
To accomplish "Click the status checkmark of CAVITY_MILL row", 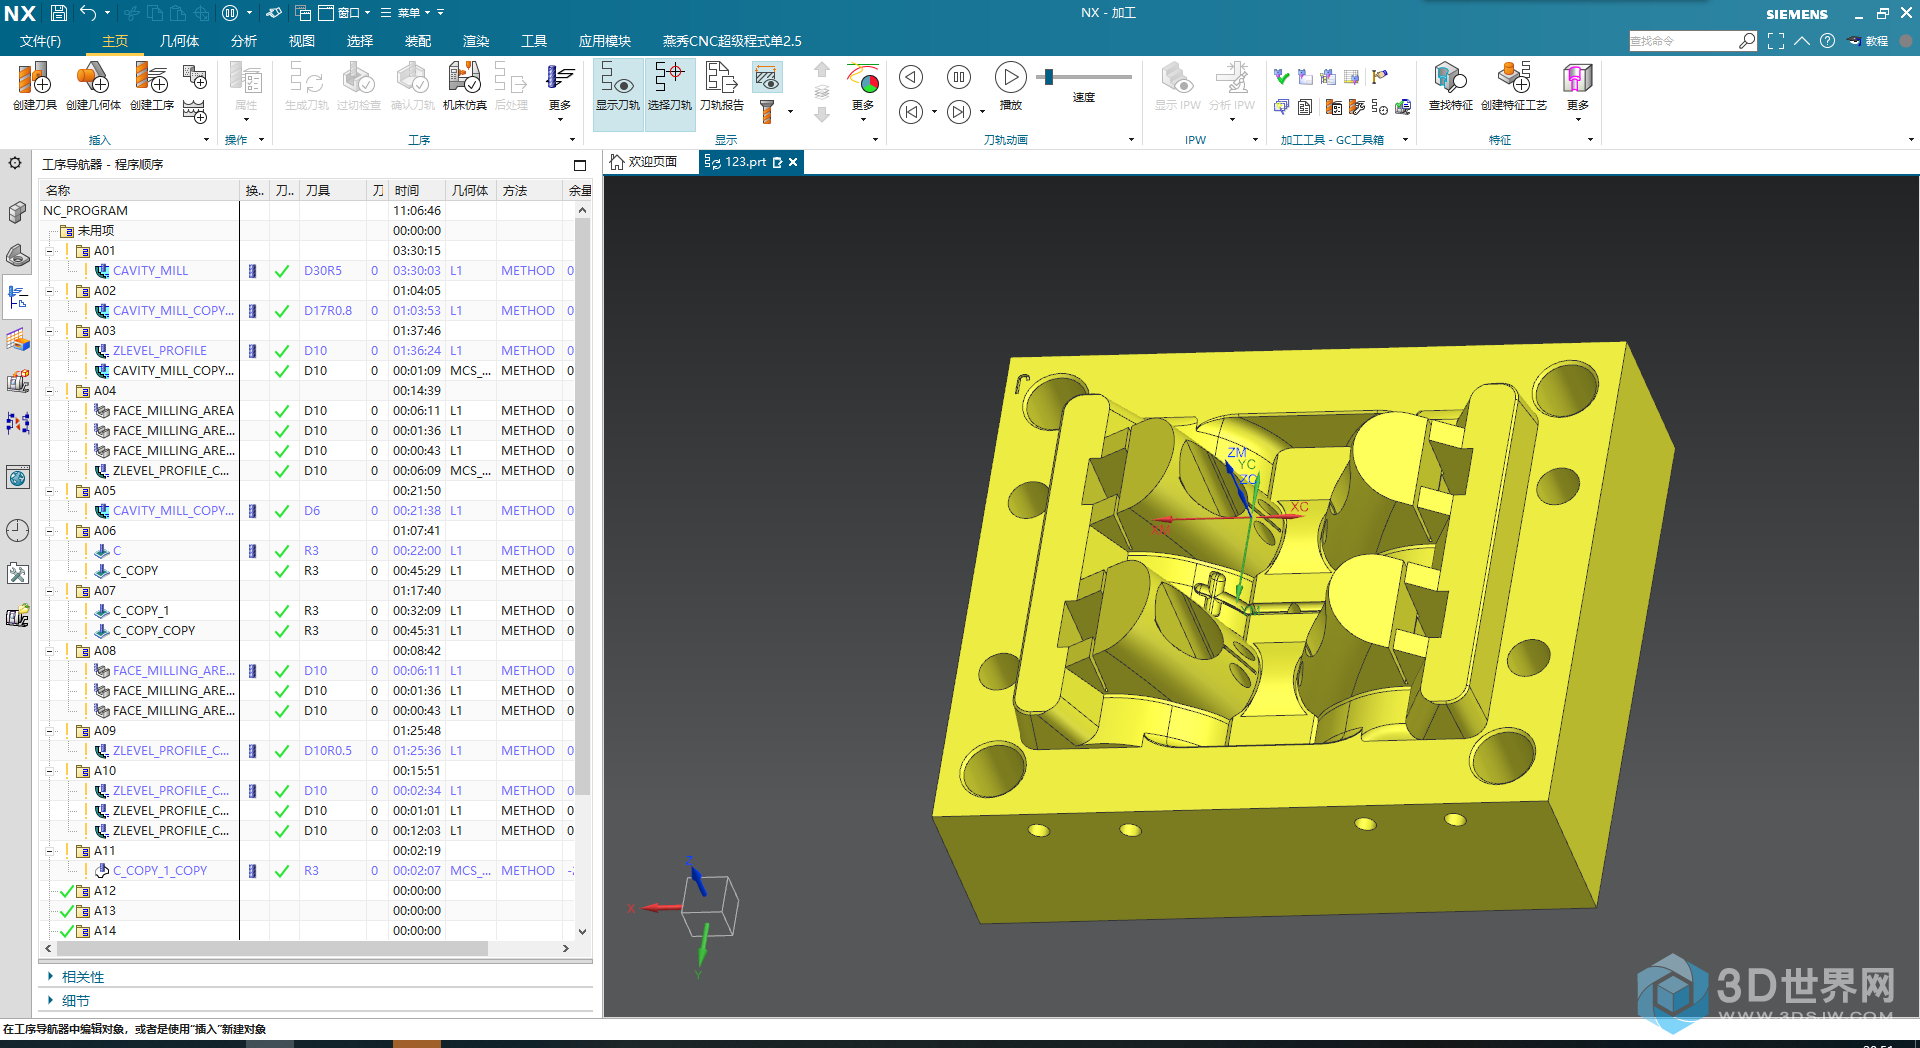I will pos(282,271).
